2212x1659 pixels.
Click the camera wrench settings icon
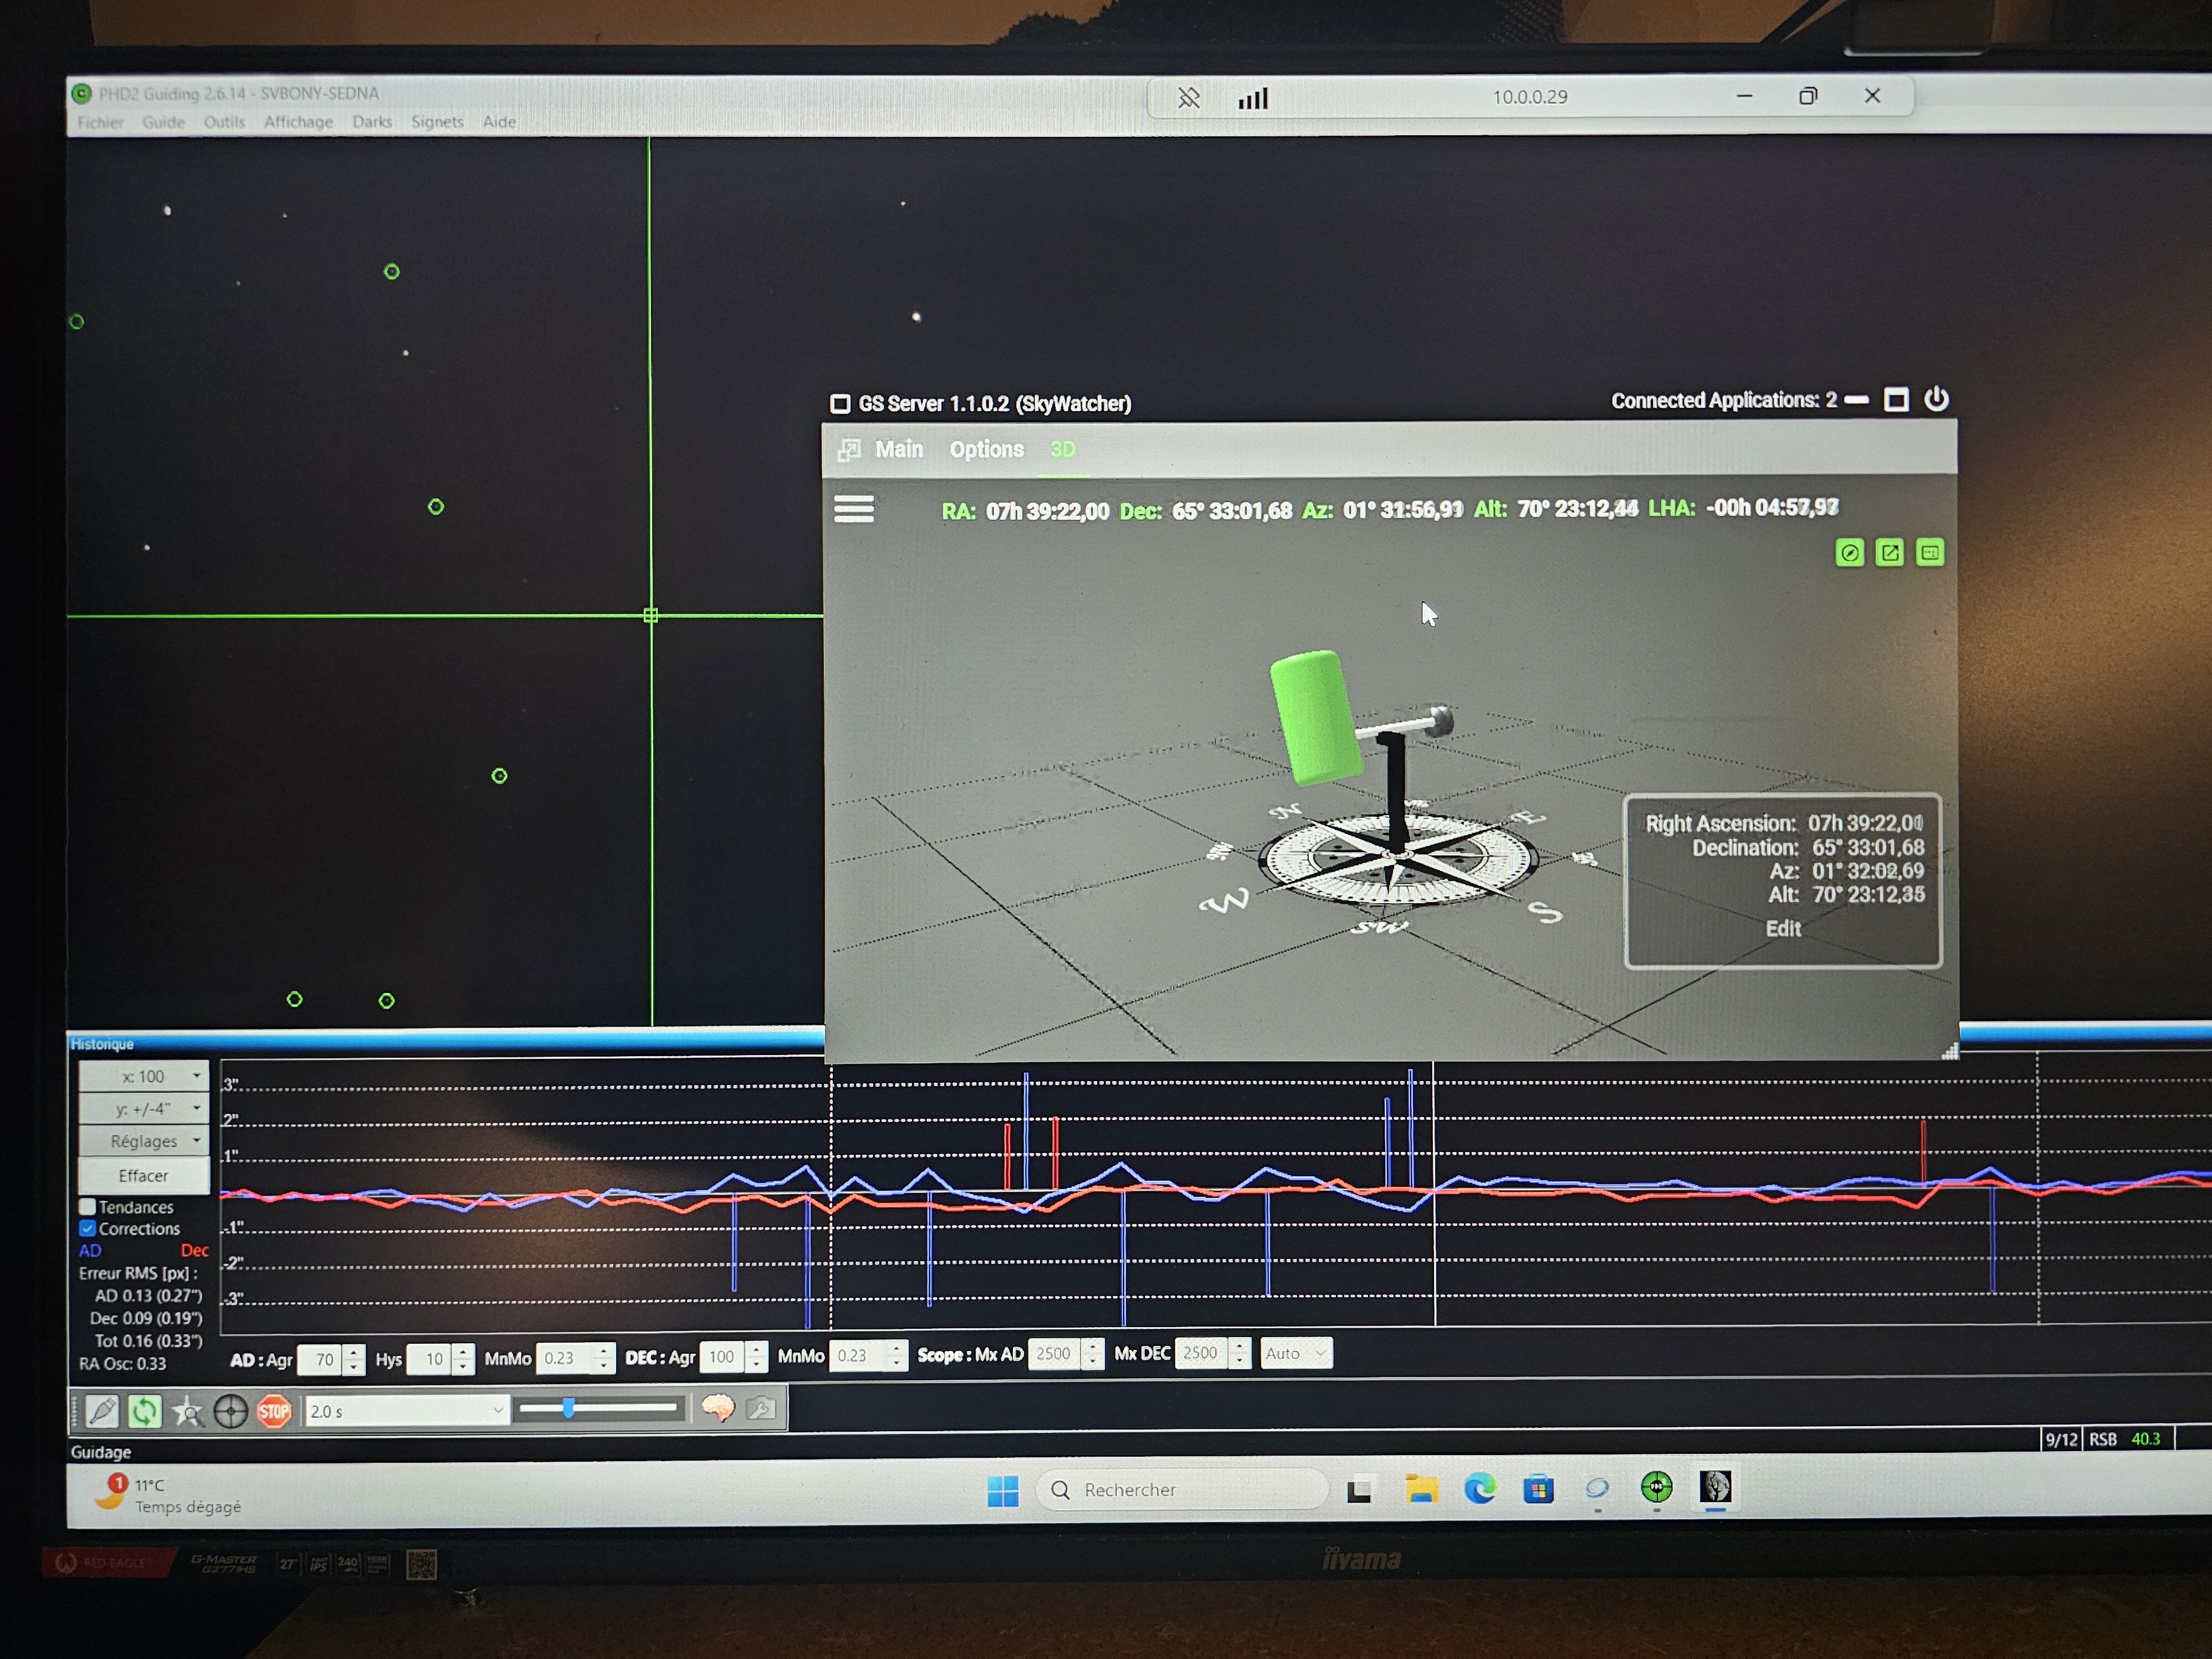[x=761, y=1408]
